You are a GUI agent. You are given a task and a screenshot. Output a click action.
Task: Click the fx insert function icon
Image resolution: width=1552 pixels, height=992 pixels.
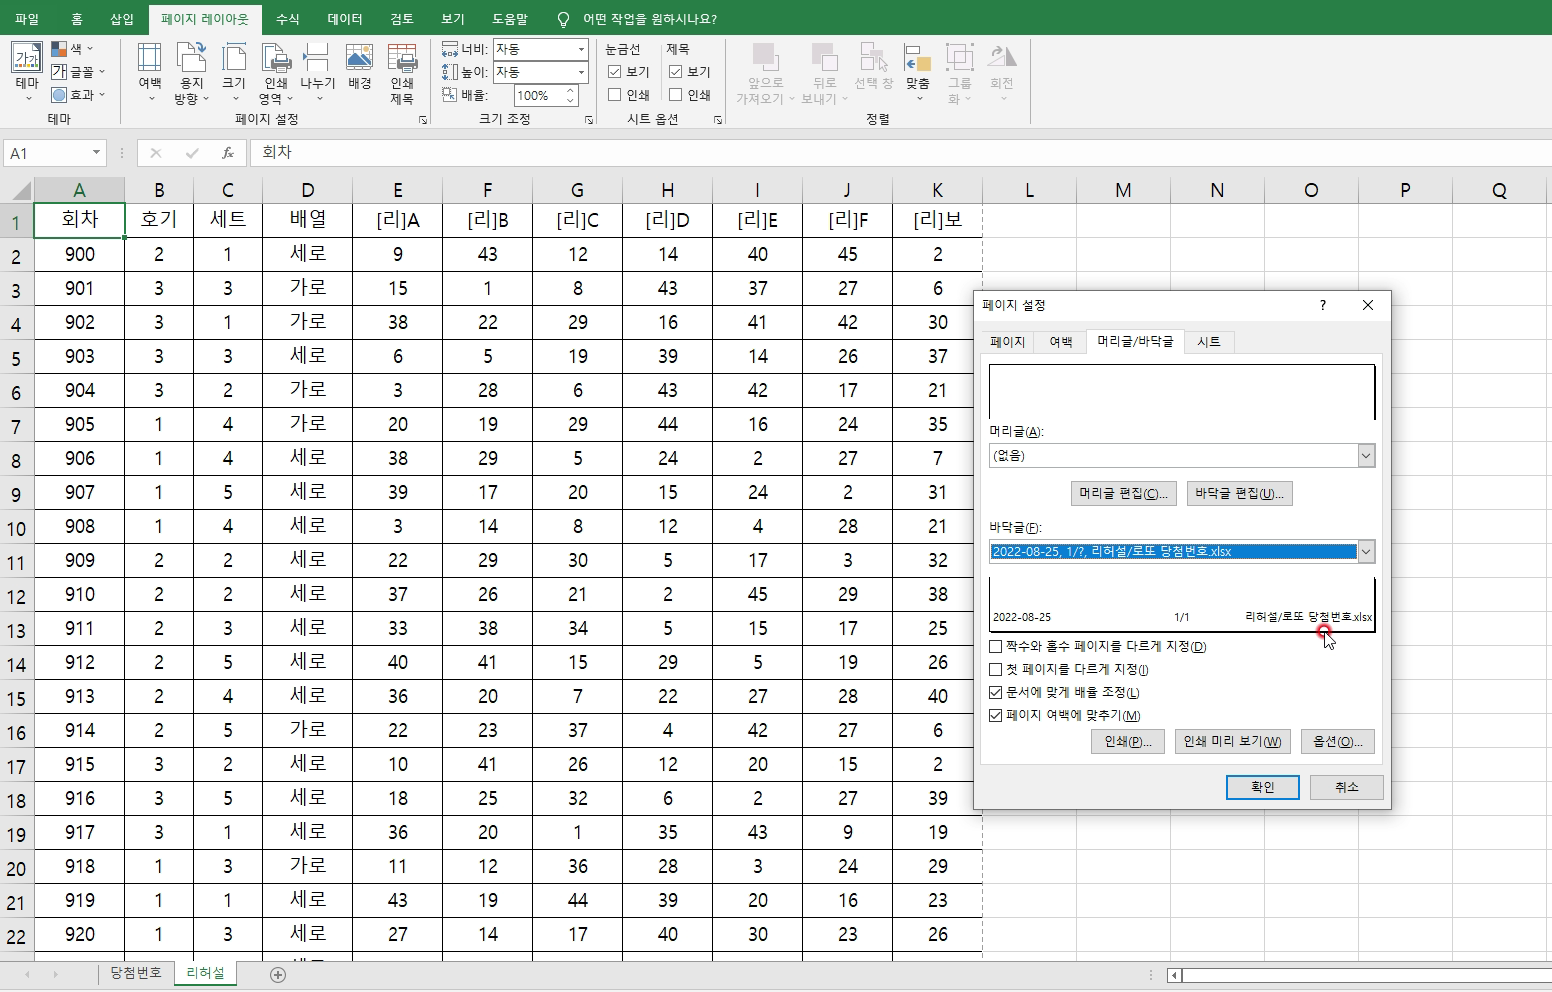tap(228, 153)
